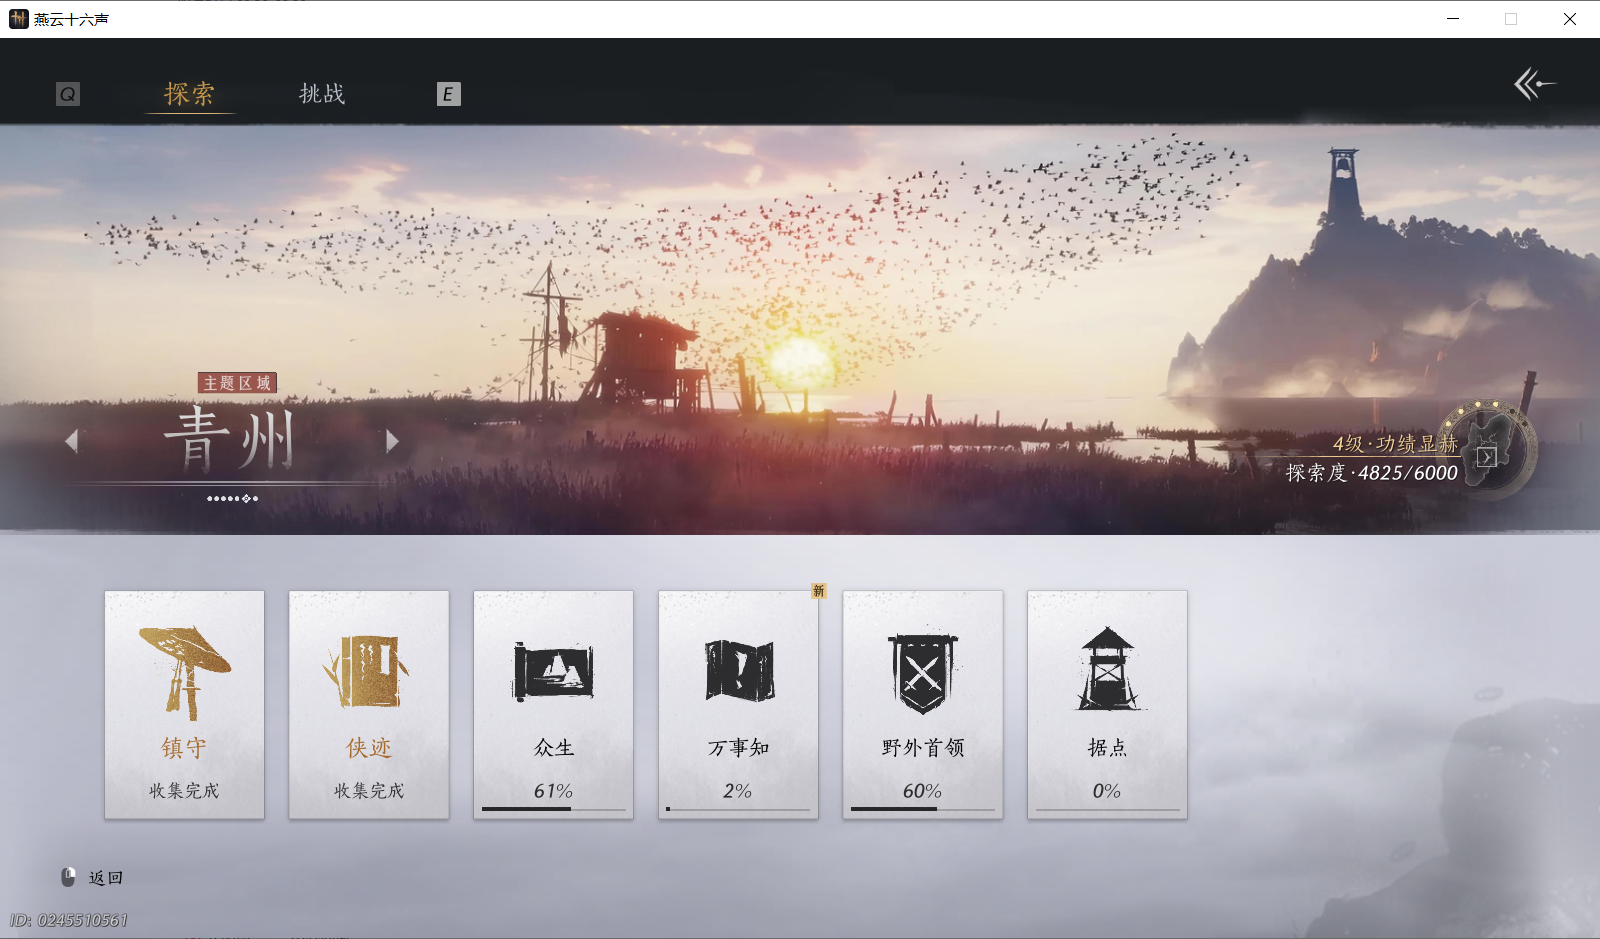Click the 4级·功绩显赫 rank label
The width and height of the screenshot is (1600, 939).
1395,444
